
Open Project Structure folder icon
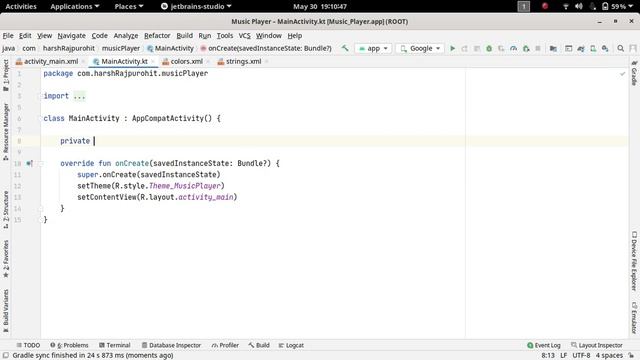pos(553,48)
